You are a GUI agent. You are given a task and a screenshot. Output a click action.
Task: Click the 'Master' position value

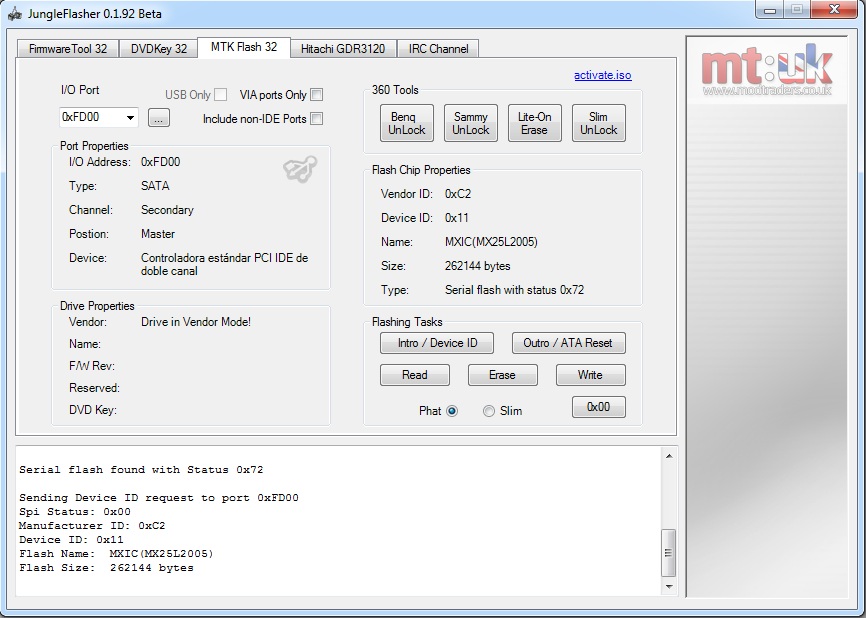click(158, 234)
